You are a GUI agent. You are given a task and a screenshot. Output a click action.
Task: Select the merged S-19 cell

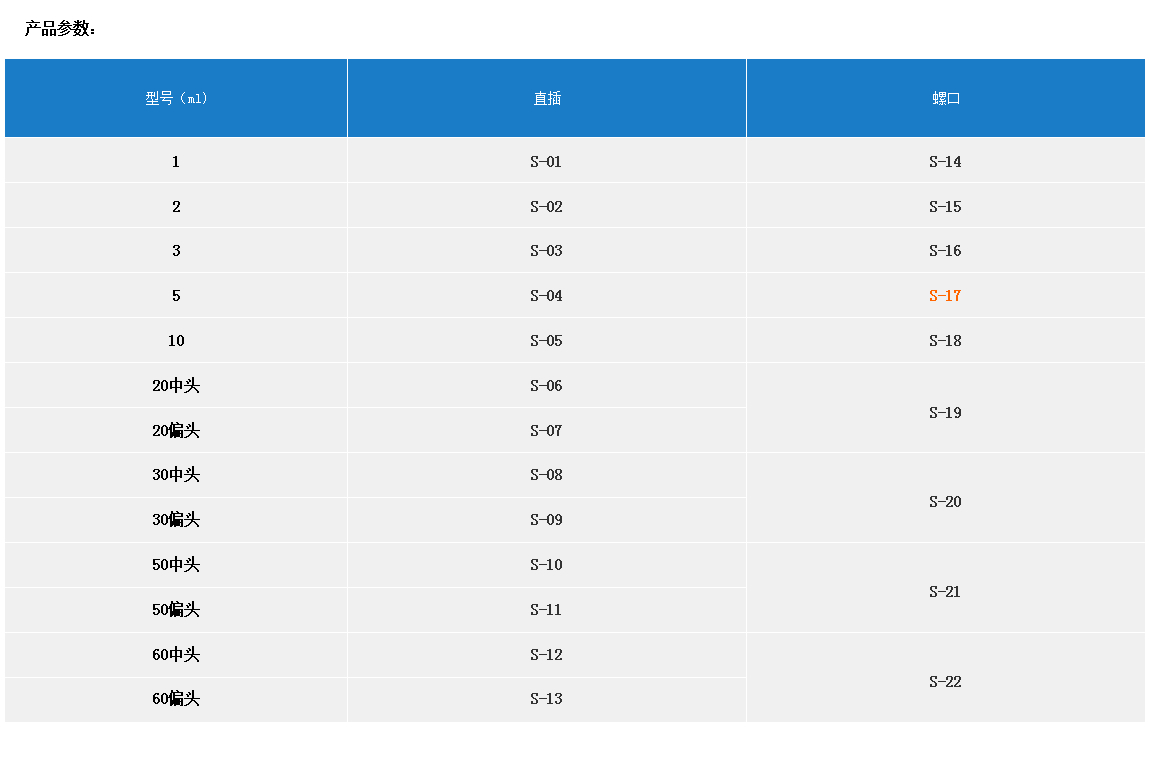click(945, 413)
